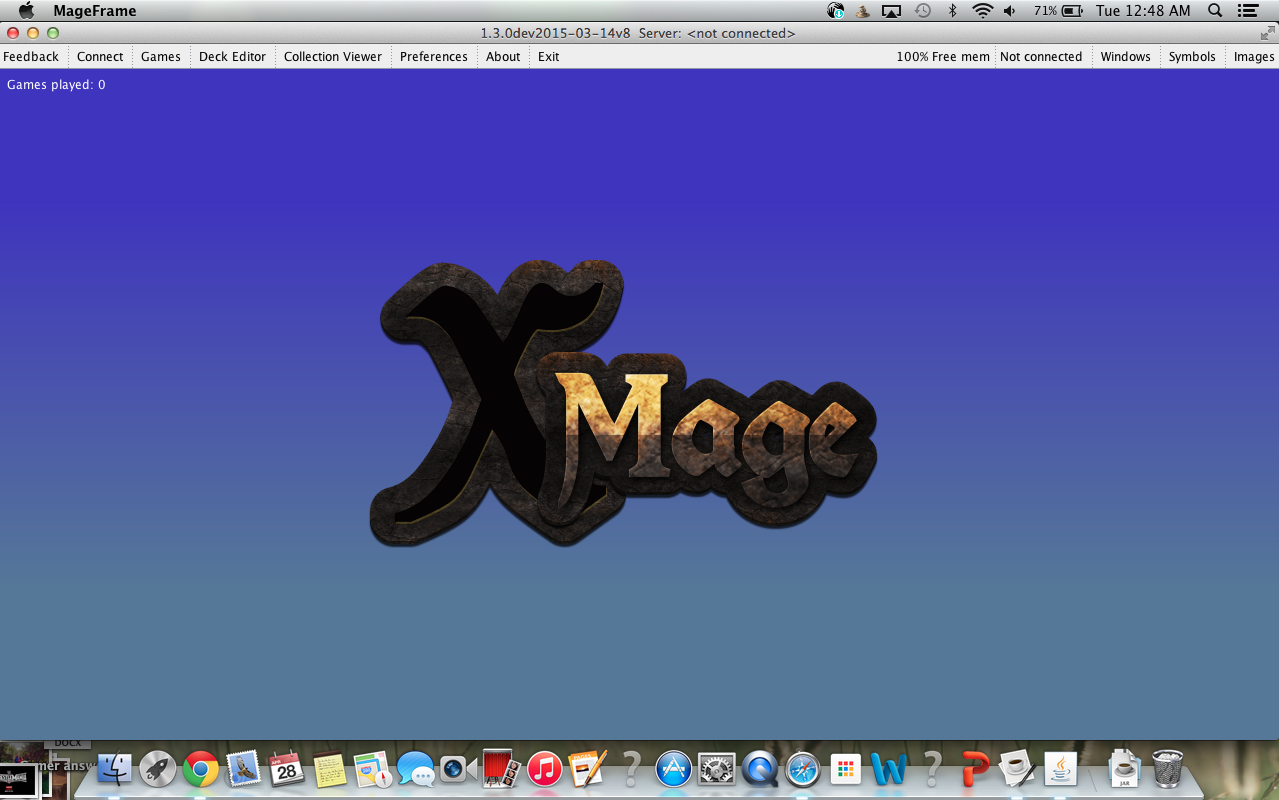
Task: Show the About dialog
Action: tap(503, 57)
